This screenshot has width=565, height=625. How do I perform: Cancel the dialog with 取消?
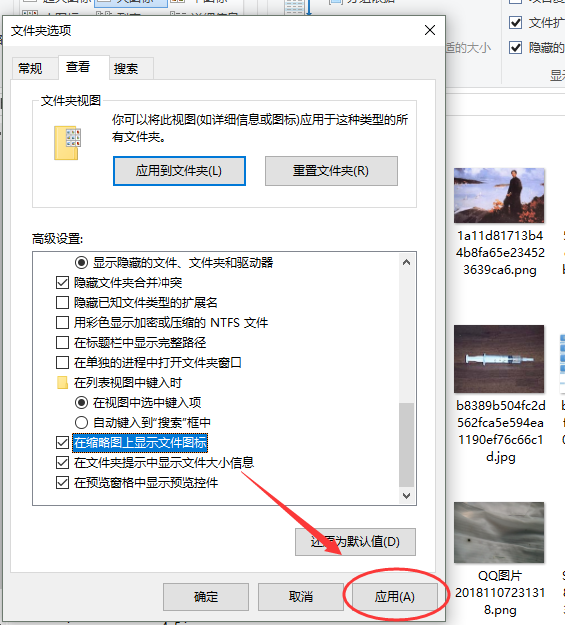point(301,597)
